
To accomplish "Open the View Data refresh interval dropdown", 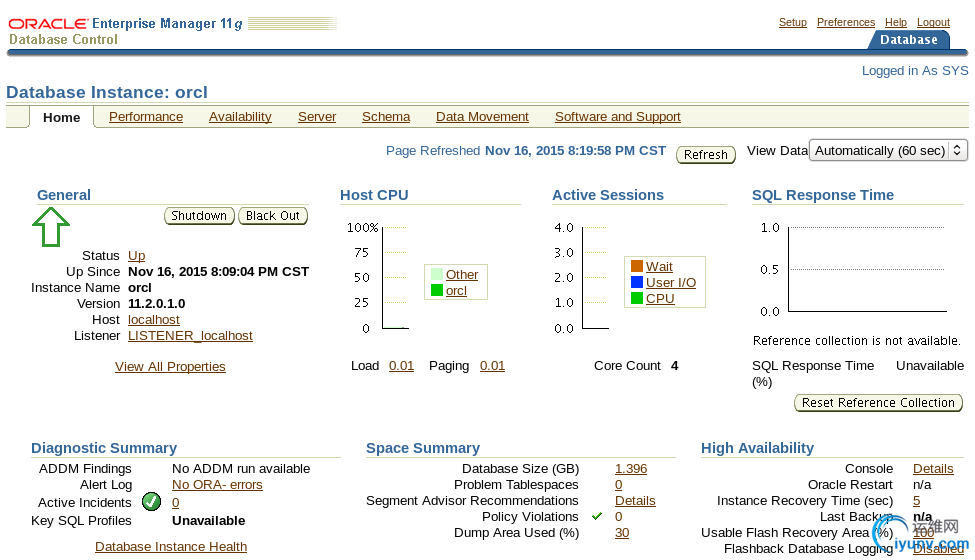I will (x=889, y=150).
